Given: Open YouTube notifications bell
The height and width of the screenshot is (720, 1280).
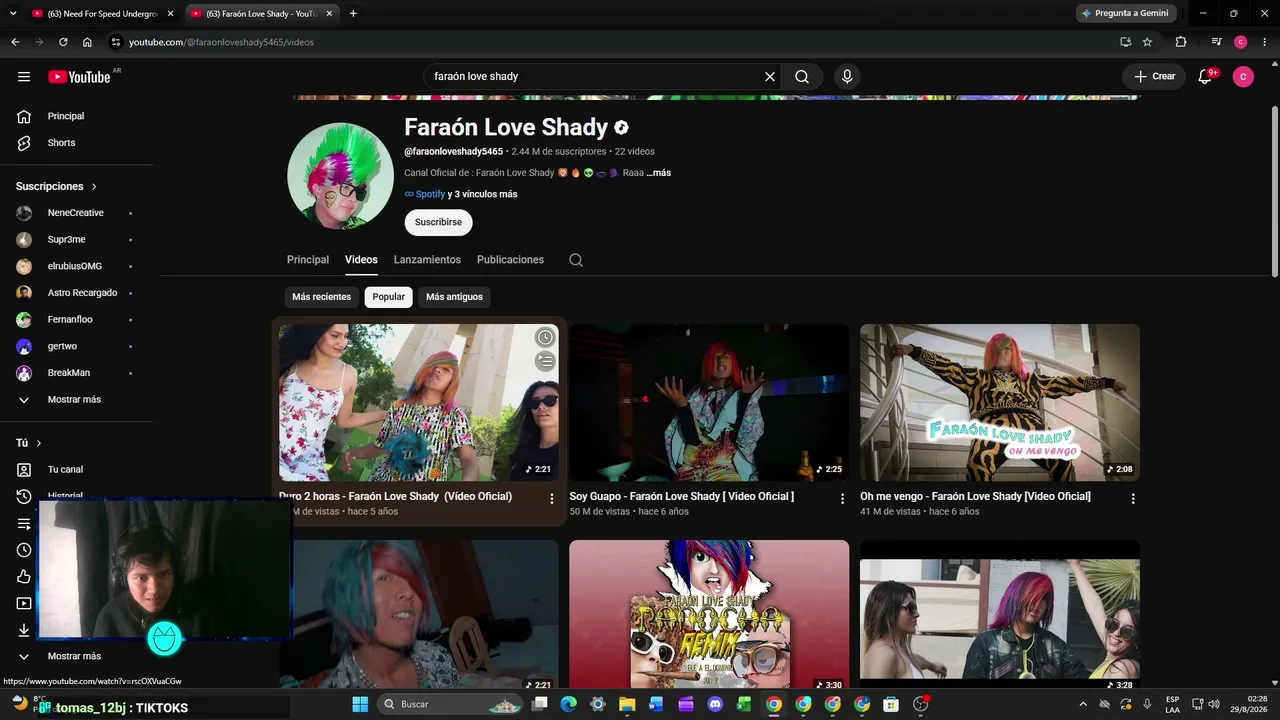Looking at the screenshot, I should [1206, 77].
